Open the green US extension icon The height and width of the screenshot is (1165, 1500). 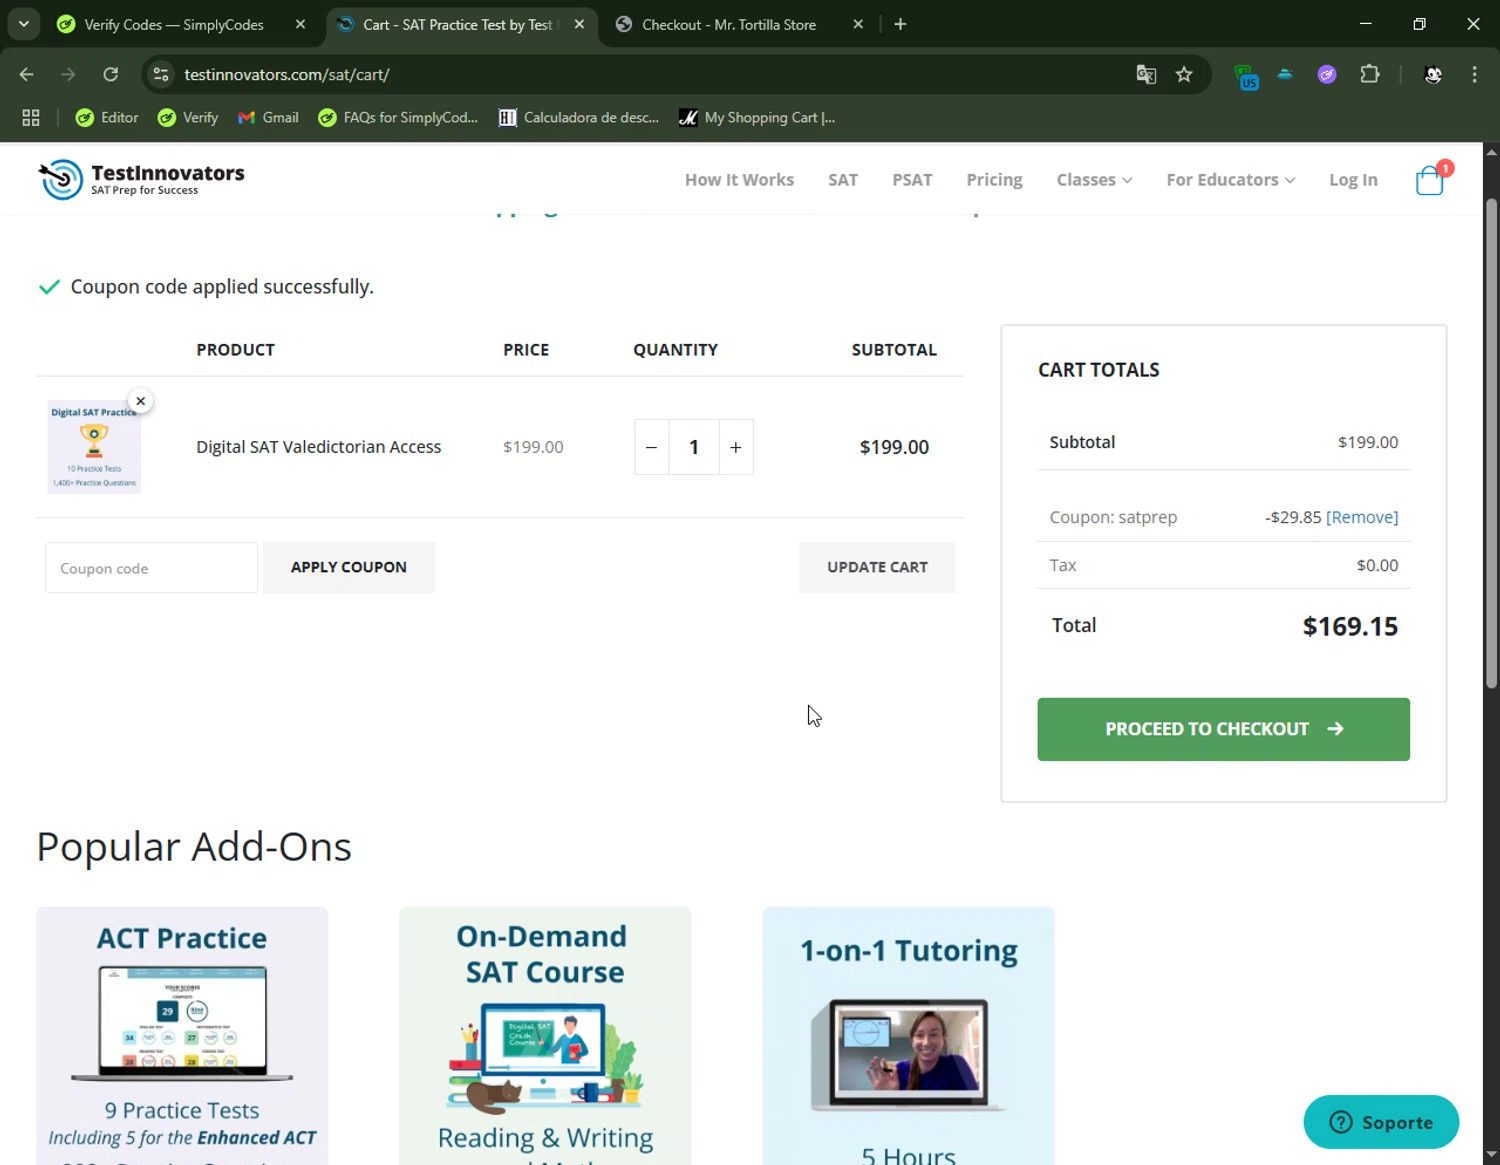tap(1245, 76)
